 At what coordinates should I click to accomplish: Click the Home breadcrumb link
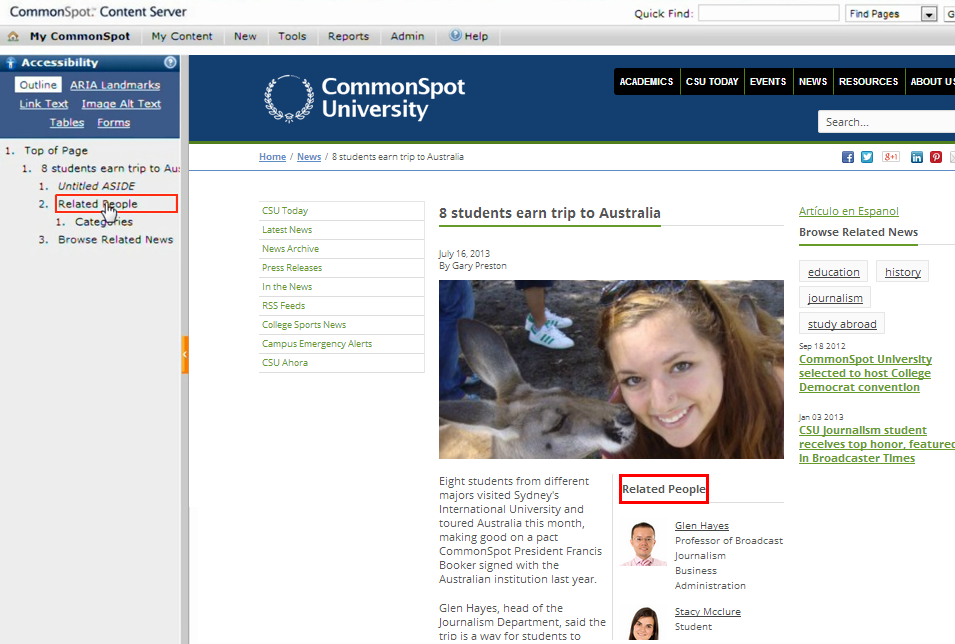point(272,157)
